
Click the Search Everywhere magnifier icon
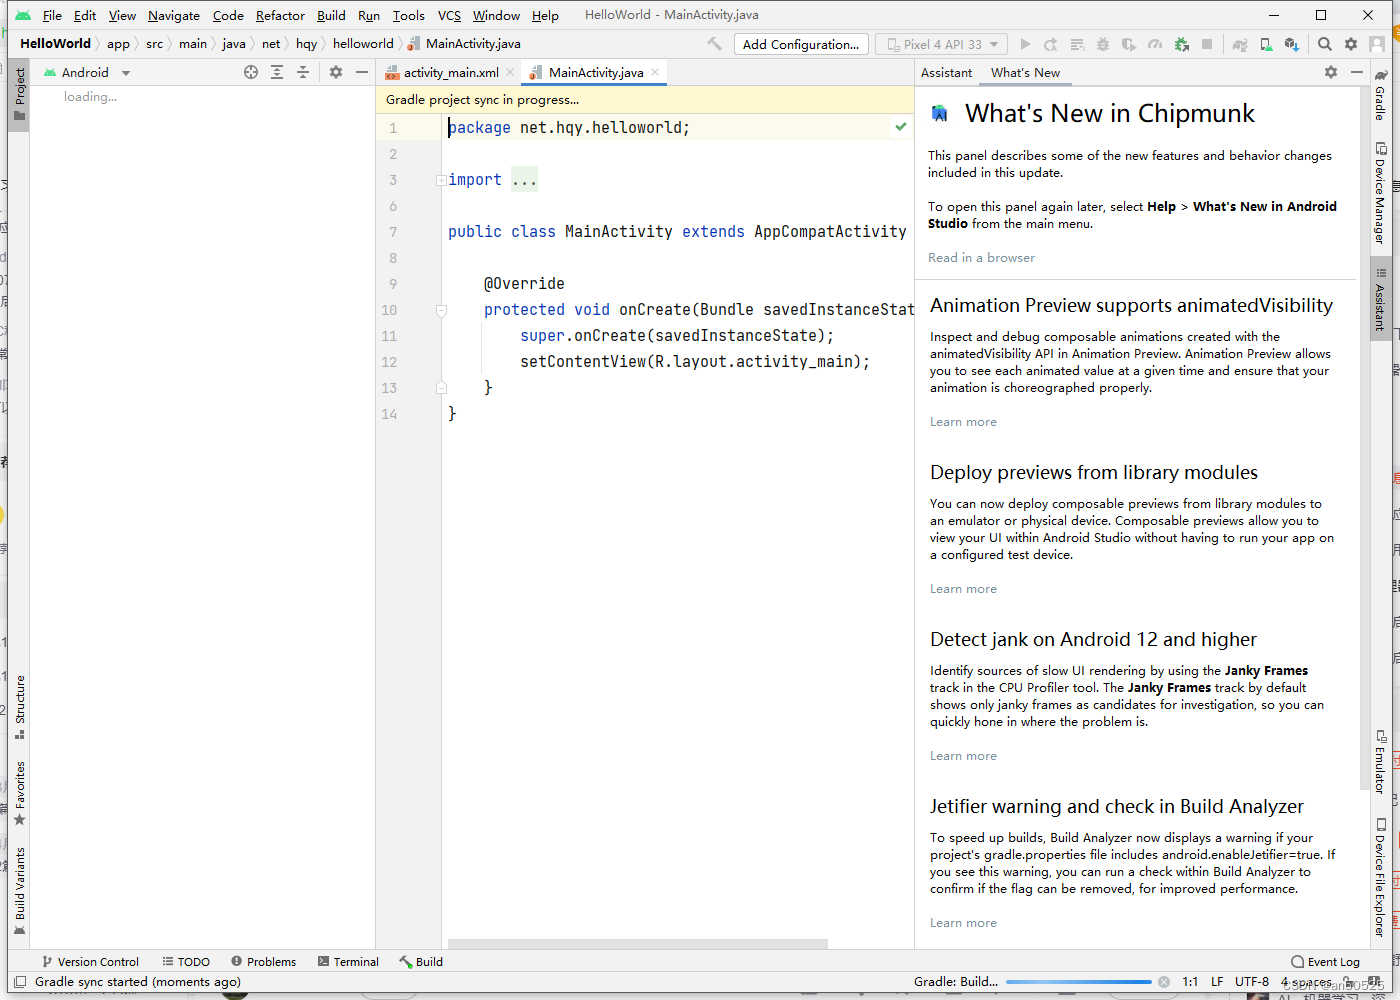1325,44
